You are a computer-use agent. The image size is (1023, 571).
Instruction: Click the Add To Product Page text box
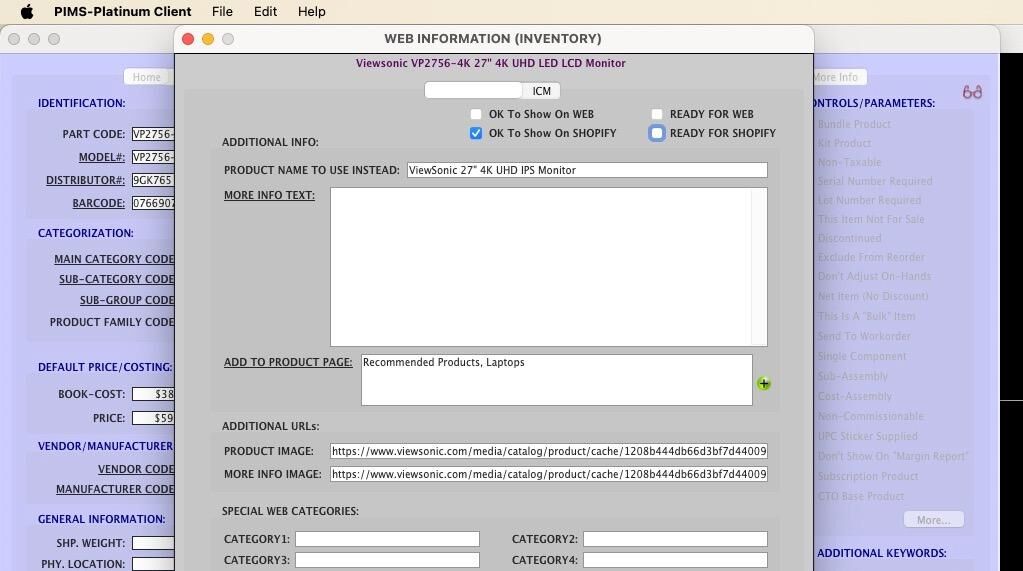coord(557,380)
